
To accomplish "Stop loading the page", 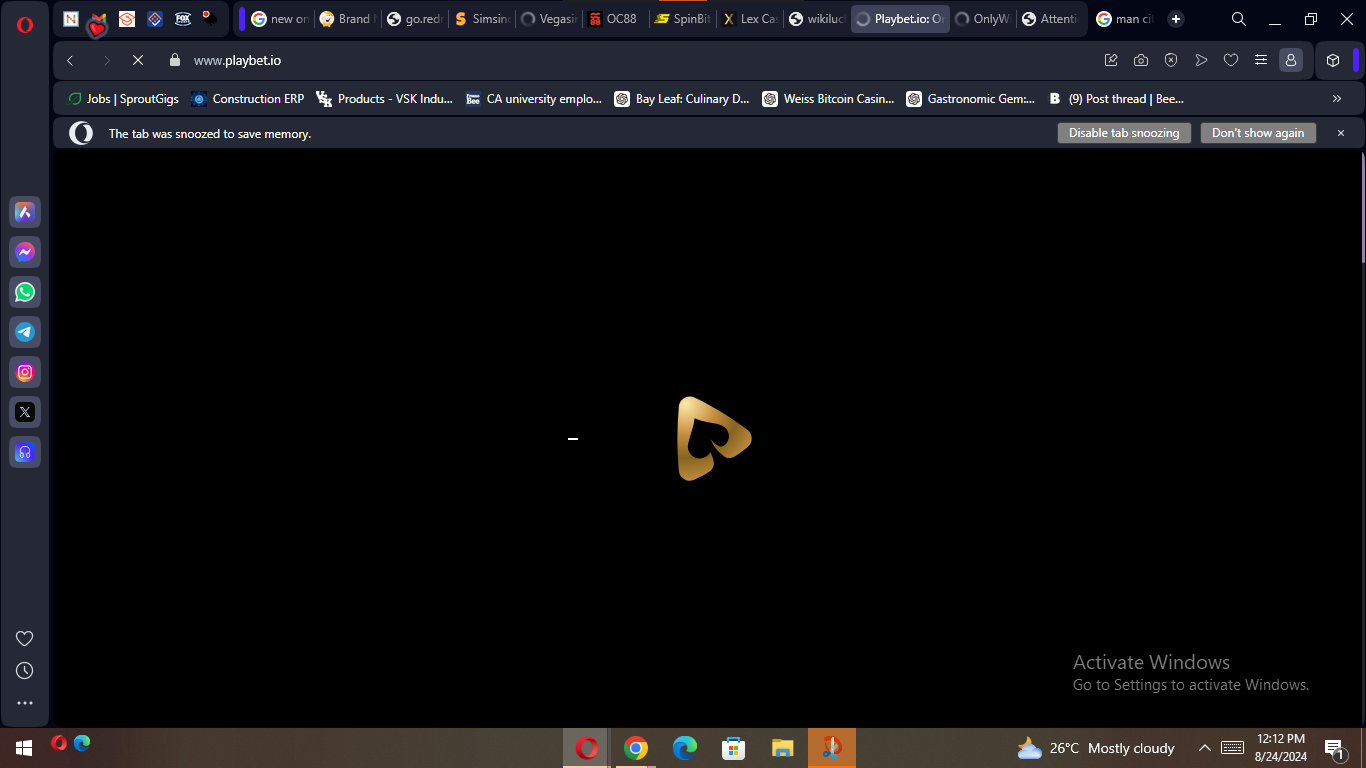I will pos(138,60).
